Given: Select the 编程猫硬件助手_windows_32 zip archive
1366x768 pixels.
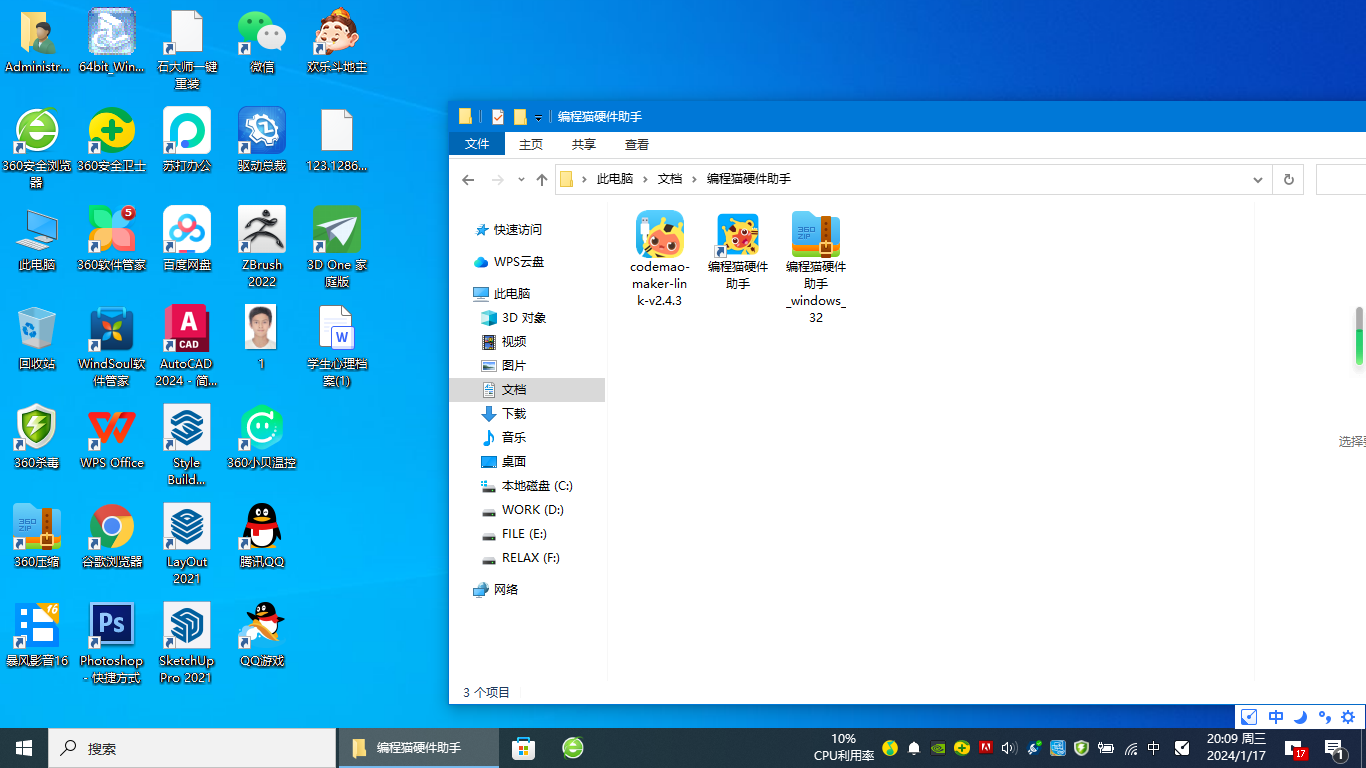Looking at the screenshot, I should point(816,267).
